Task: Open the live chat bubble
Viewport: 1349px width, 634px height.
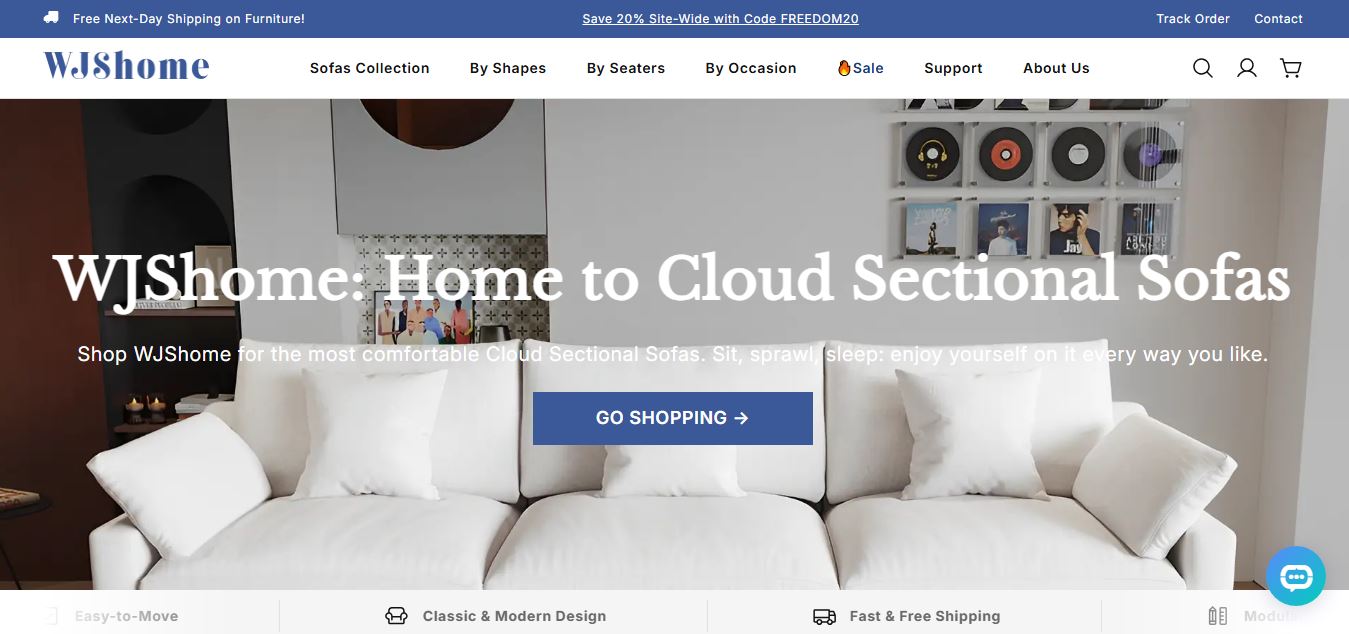Action: coord(1296,576)
